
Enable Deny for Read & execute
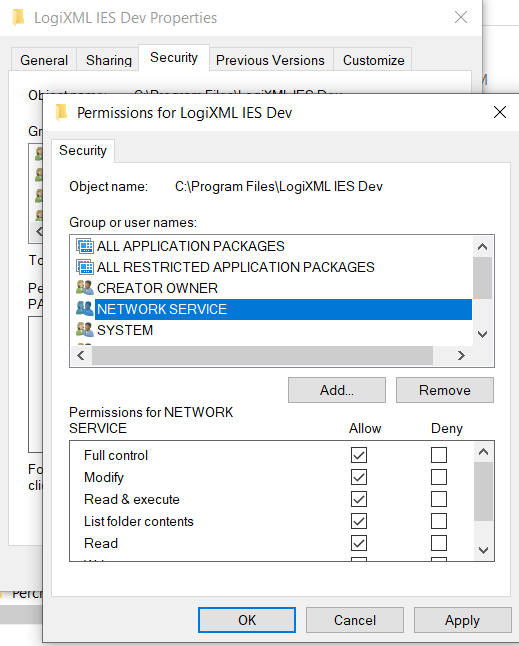click(439, 499)
